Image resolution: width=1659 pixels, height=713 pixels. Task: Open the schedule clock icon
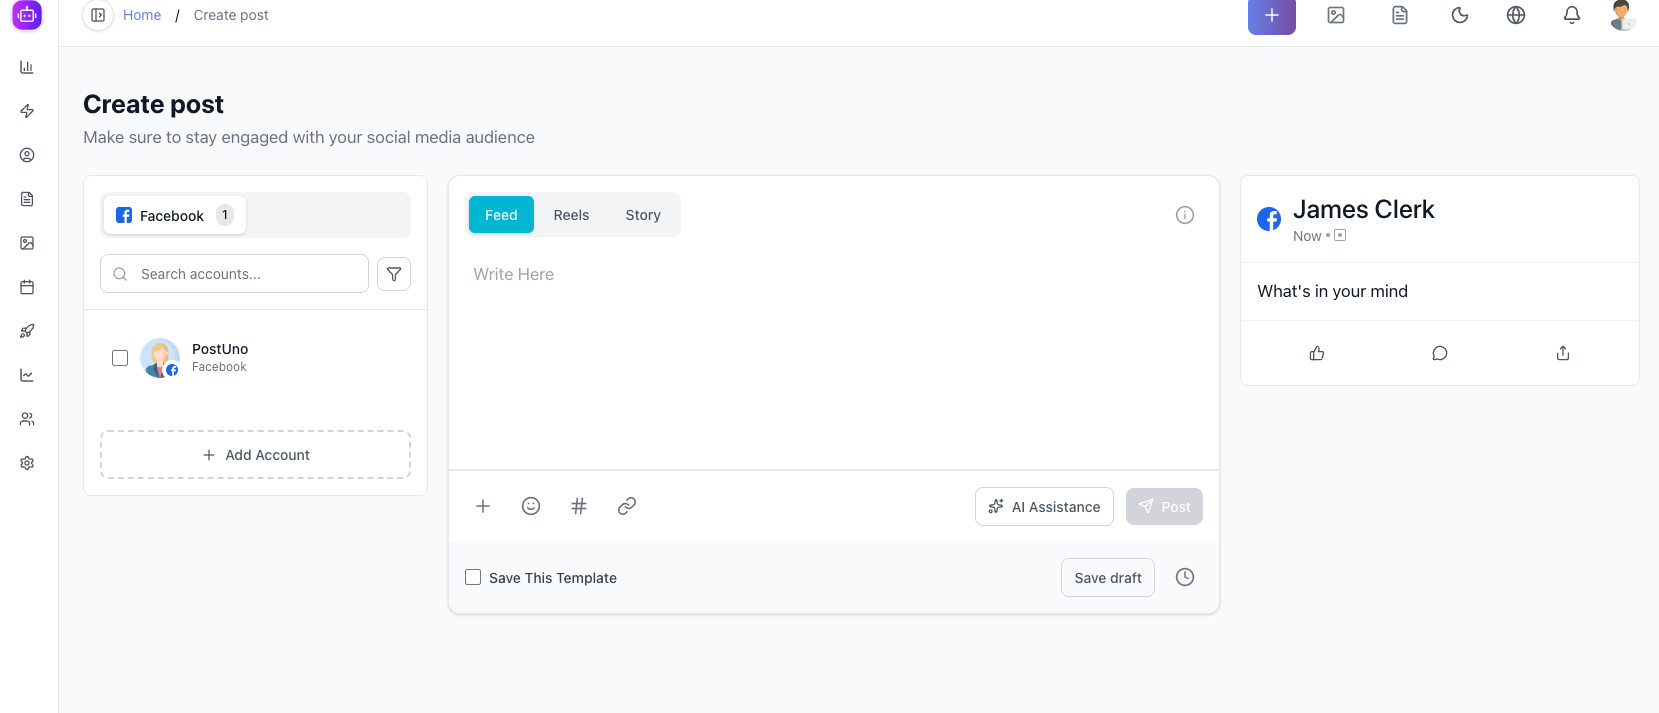tap(1185, 577)
